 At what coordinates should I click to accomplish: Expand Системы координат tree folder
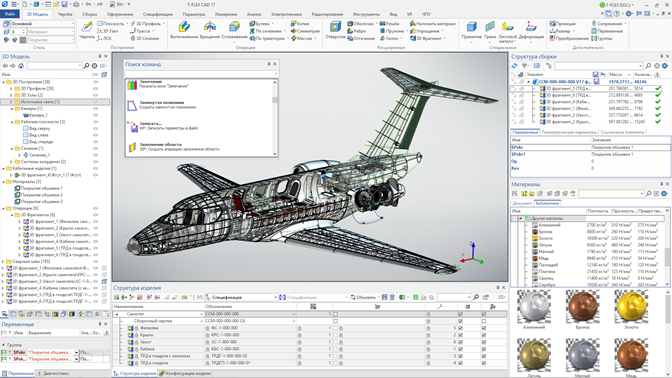point(11,162)
